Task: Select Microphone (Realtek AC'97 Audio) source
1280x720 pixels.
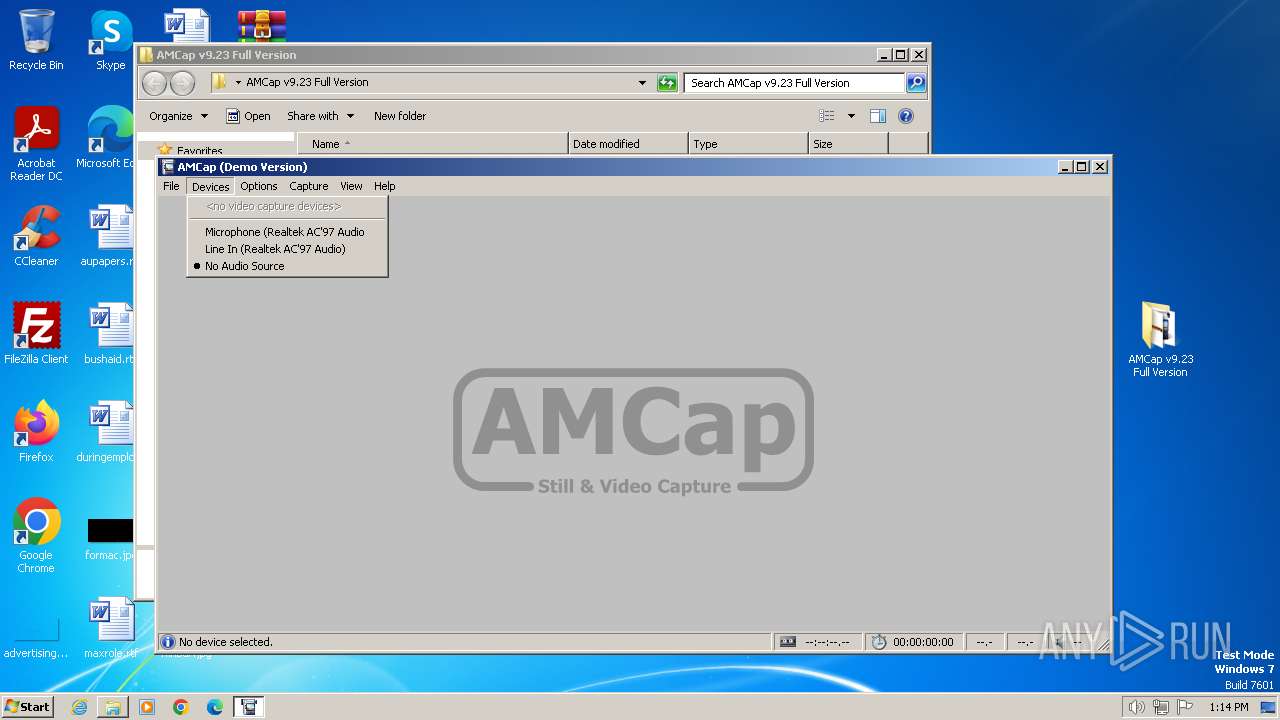Action: 287,232
